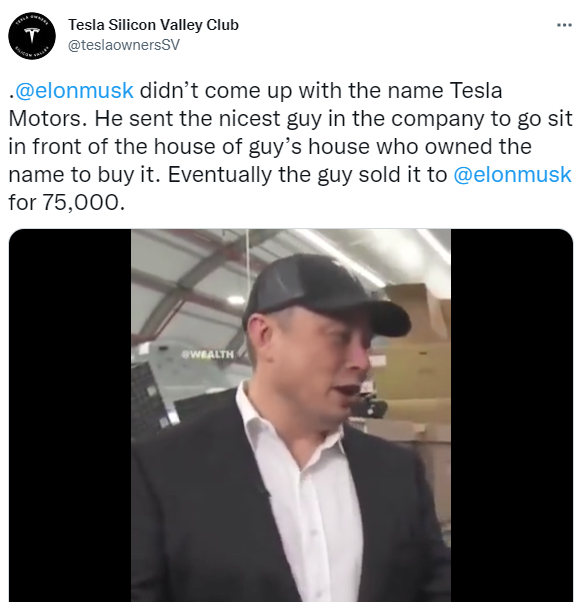Open the @teslaownersSV handle link
This screenshot has height=602, width=587.
click(x=124, y=45)
